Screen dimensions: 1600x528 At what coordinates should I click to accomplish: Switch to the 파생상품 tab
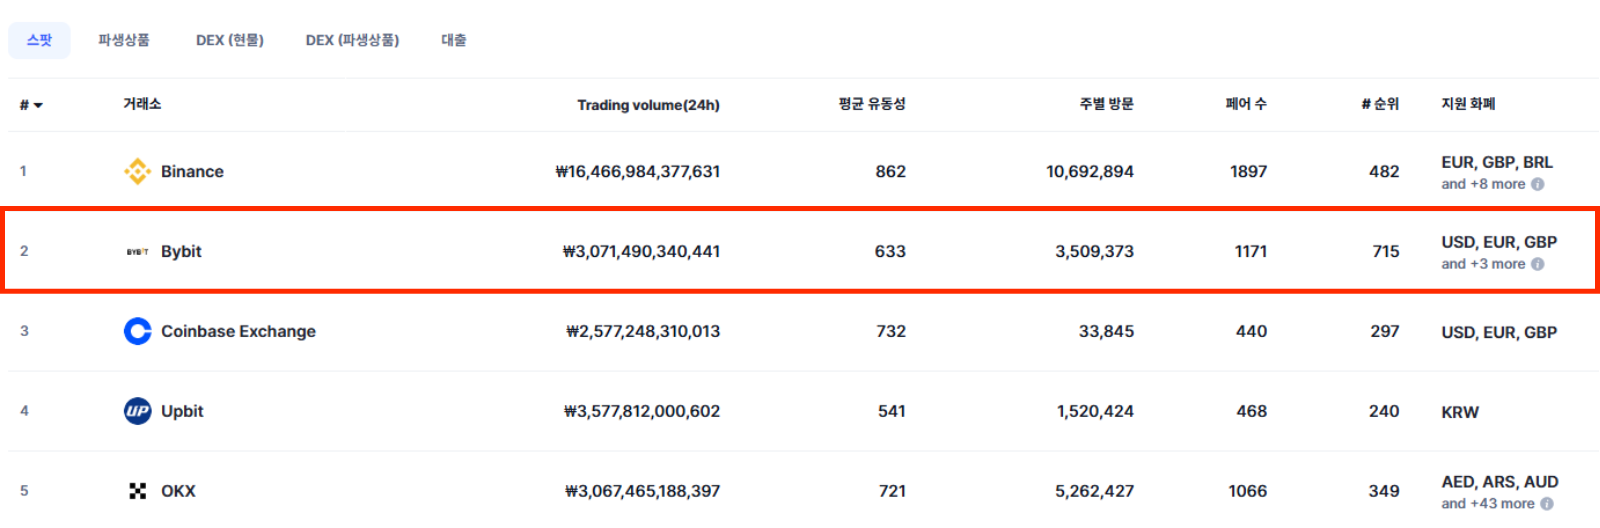tap(124, 40)
